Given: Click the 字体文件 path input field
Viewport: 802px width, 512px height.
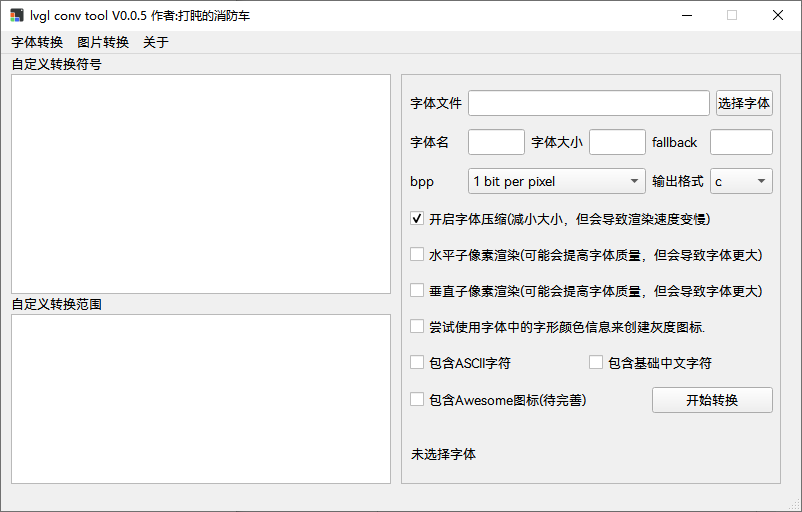Looking at the screenshot, I should pyautogui.click(x=588, y=103).
